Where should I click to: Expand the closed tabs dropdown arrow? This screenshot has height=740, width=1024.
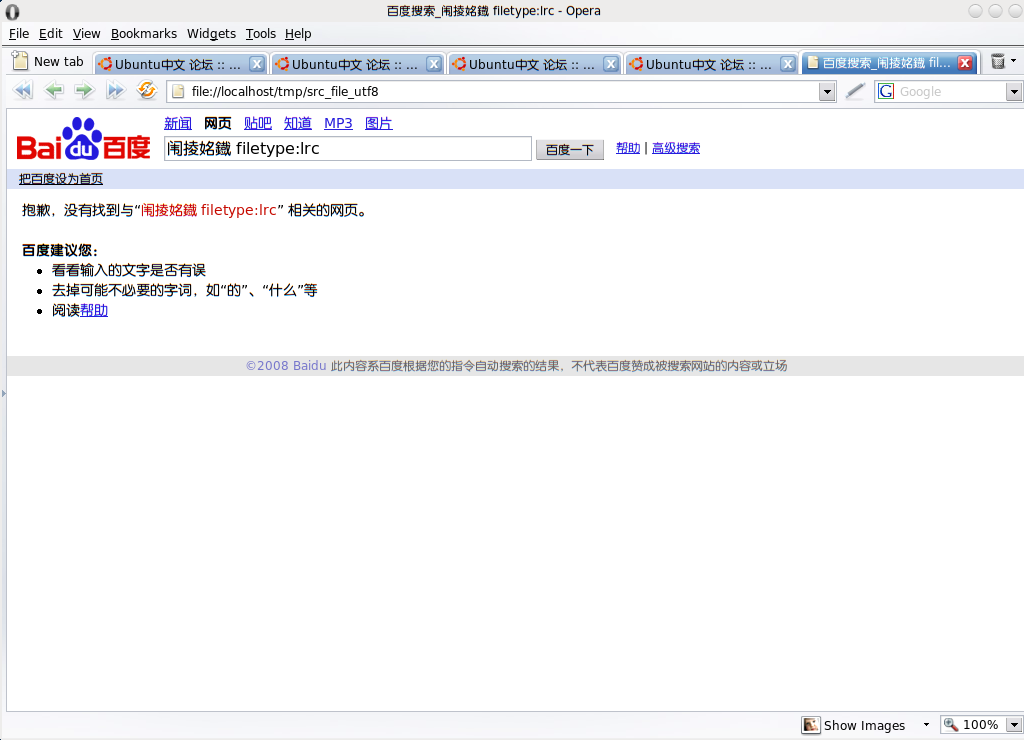[1014, 61]
